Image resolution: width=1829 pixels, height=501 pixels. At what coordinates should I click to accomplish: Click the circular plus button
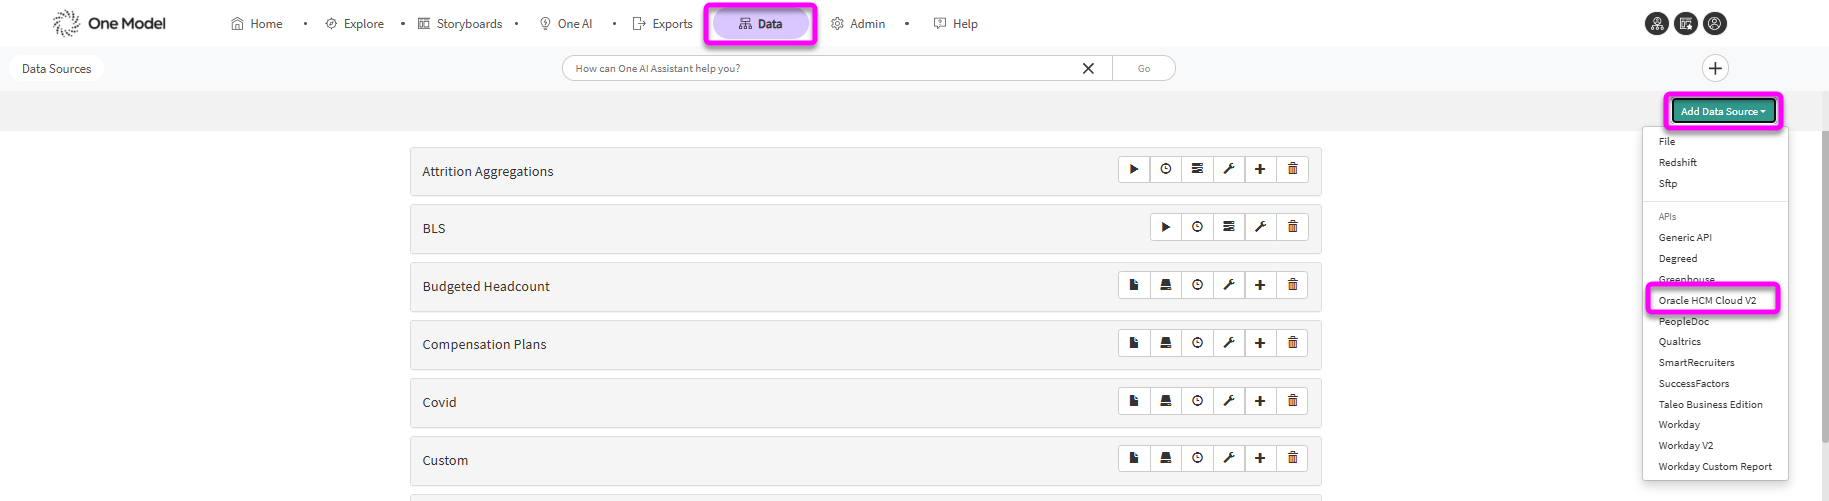point(1715,68)
